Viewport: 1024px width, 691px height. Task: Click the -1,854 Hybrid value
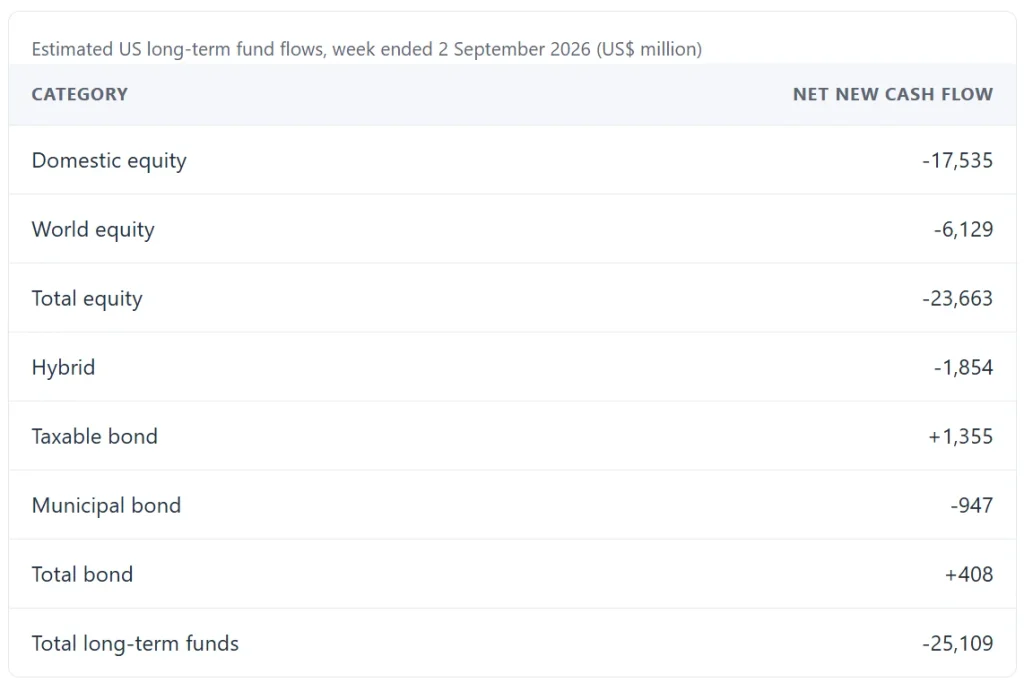coord(963,368)
